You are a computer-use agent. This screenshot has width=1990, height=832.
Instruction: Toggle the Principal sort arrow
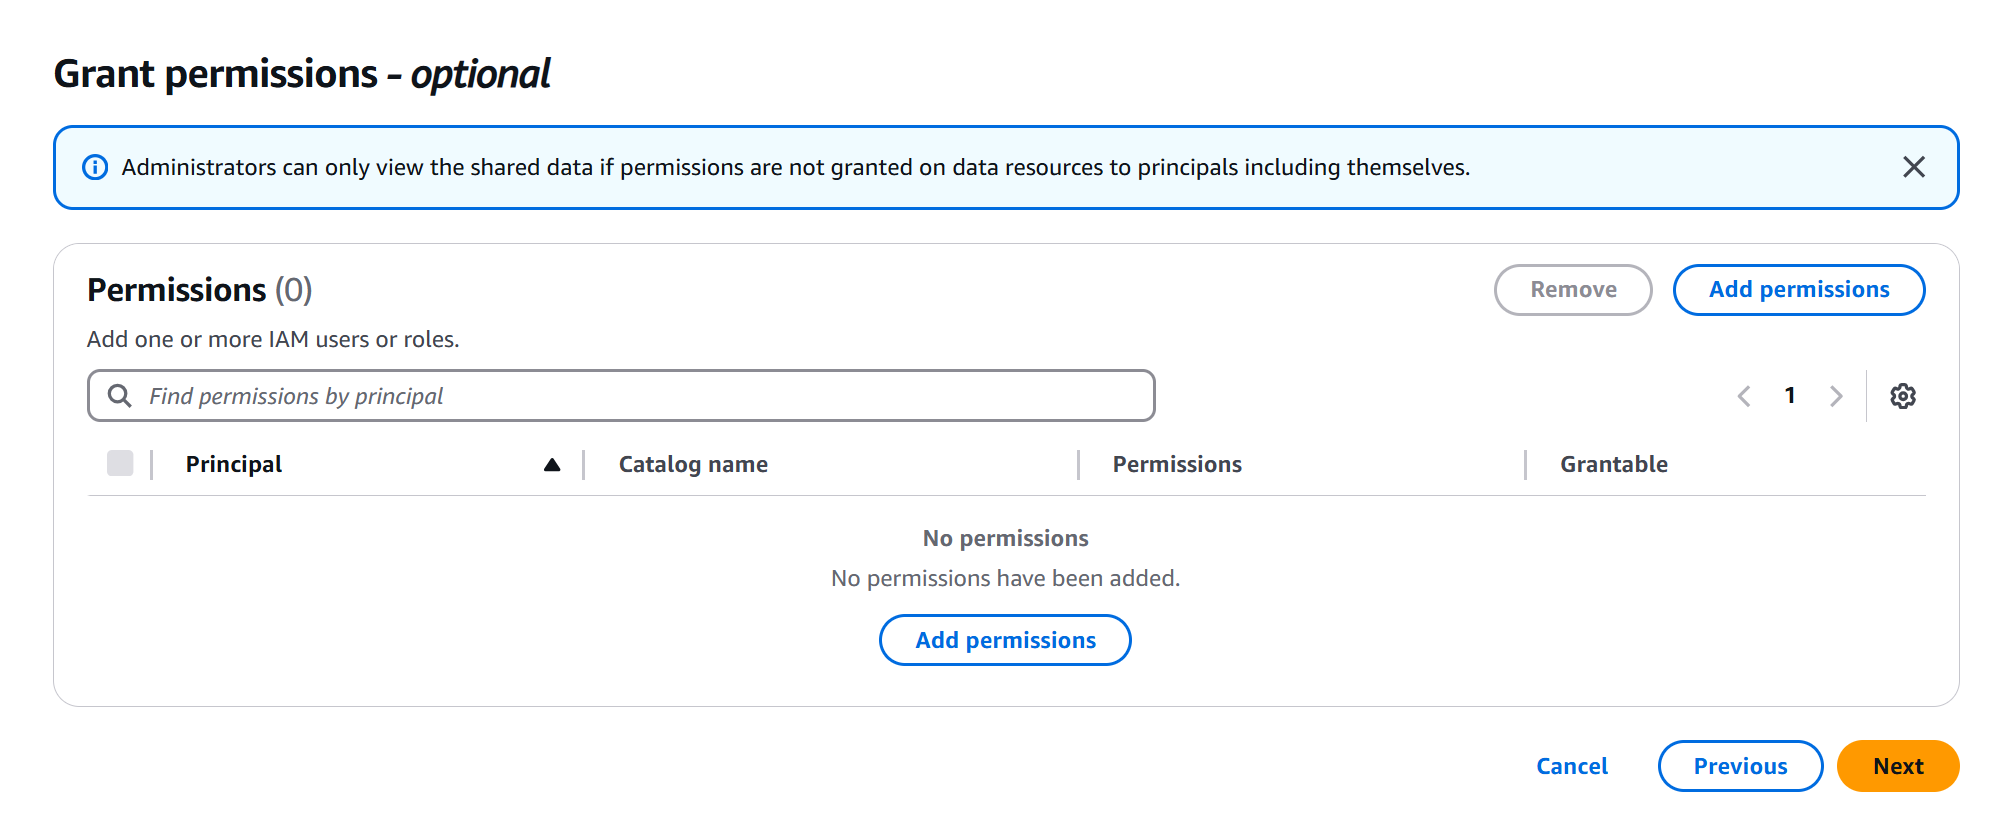click(552, 464)
